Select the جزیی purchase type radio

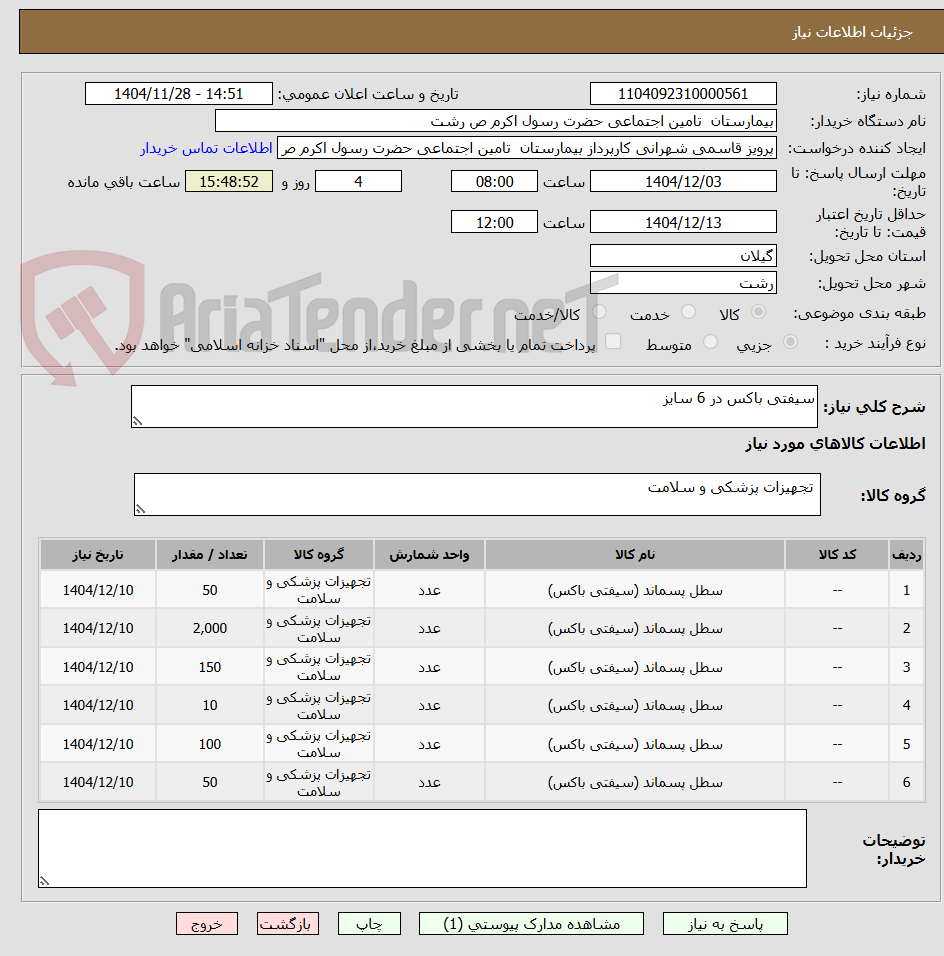pyautogui.click(x=790, y=342)
